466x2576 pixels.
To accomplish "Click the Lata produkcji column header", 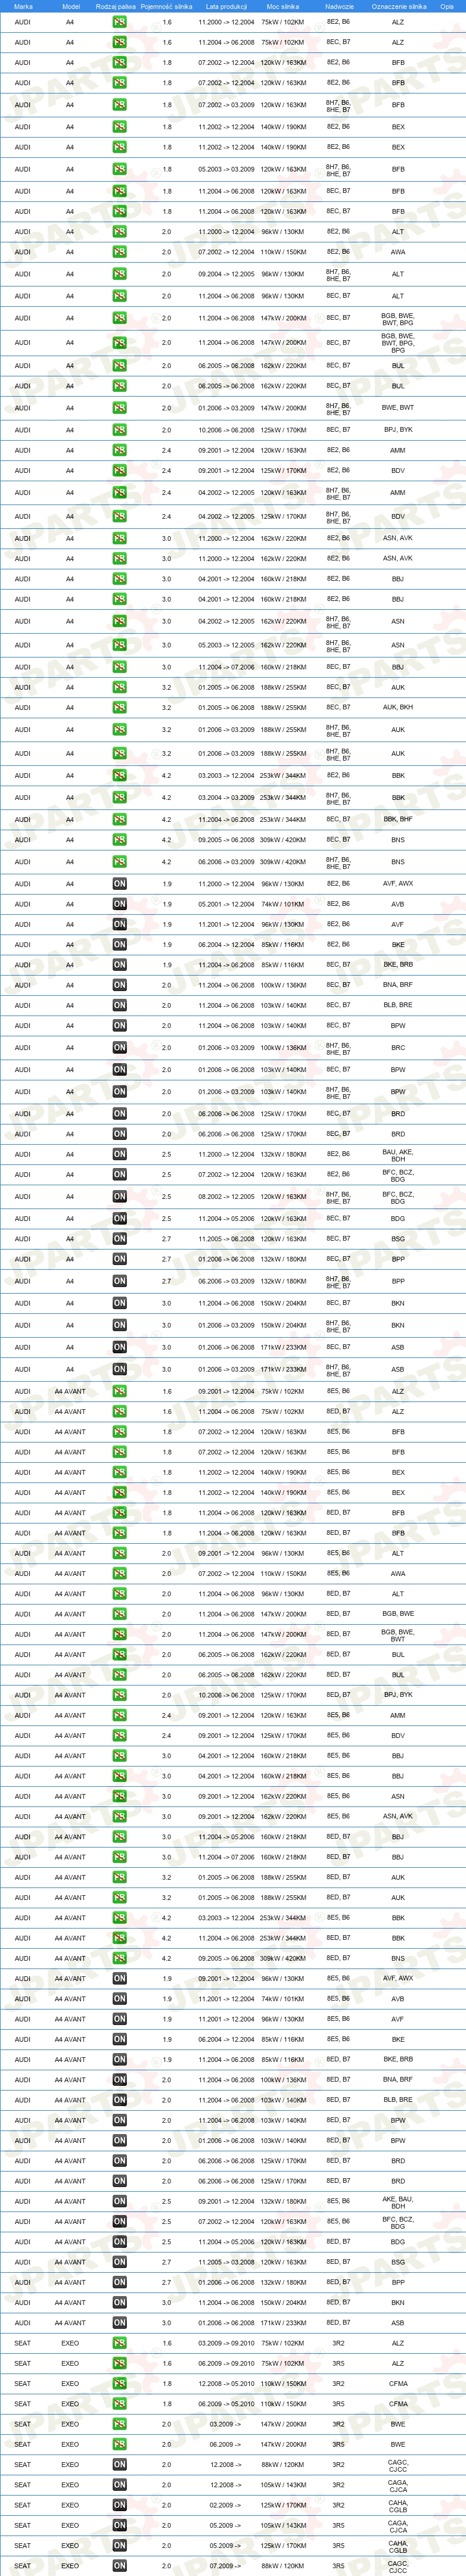I will click(226, 6).
